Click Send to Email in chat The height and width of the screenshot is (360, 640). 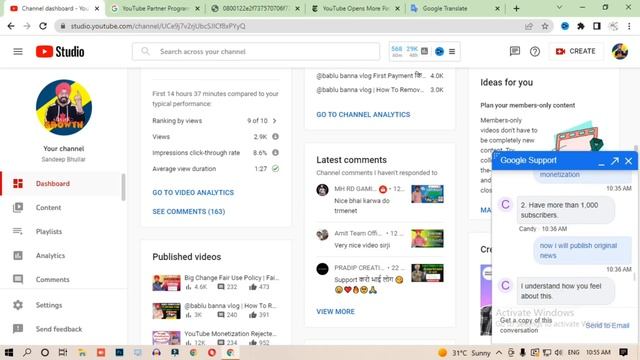pos(607,325)
